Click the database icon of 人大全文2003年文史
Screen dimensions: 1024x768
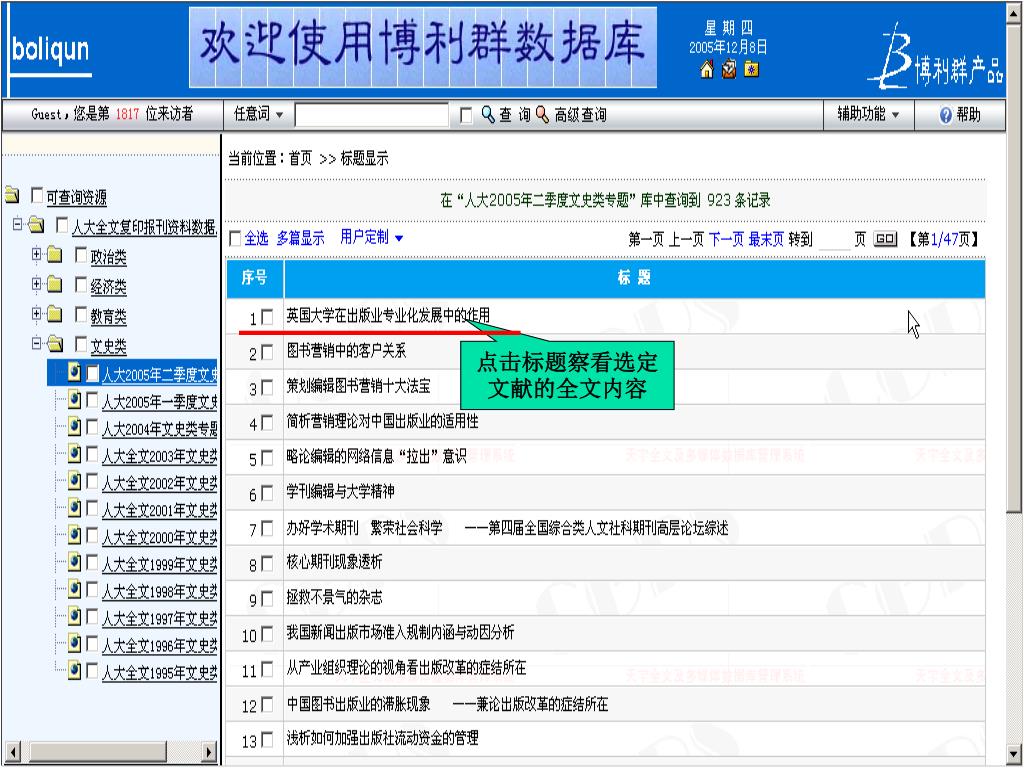tap(74, 453)
